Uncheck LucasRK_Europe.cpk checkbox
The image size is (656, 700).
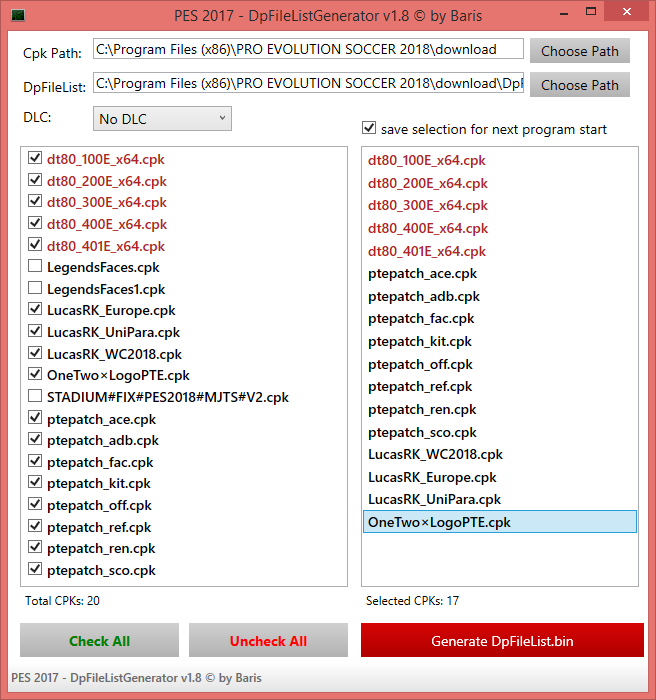pyautogui.click(x=35, y=309)
